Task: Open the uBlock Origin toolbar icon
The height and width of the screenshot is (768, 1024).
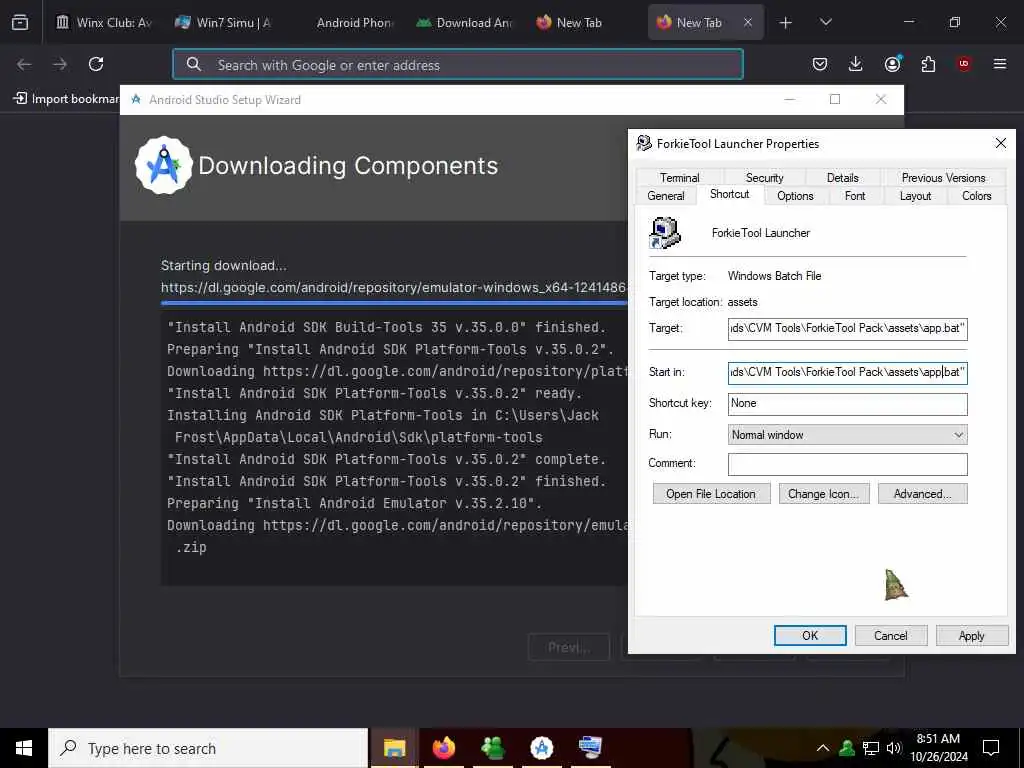Action: pyautogui.click(x=964, y=64)
